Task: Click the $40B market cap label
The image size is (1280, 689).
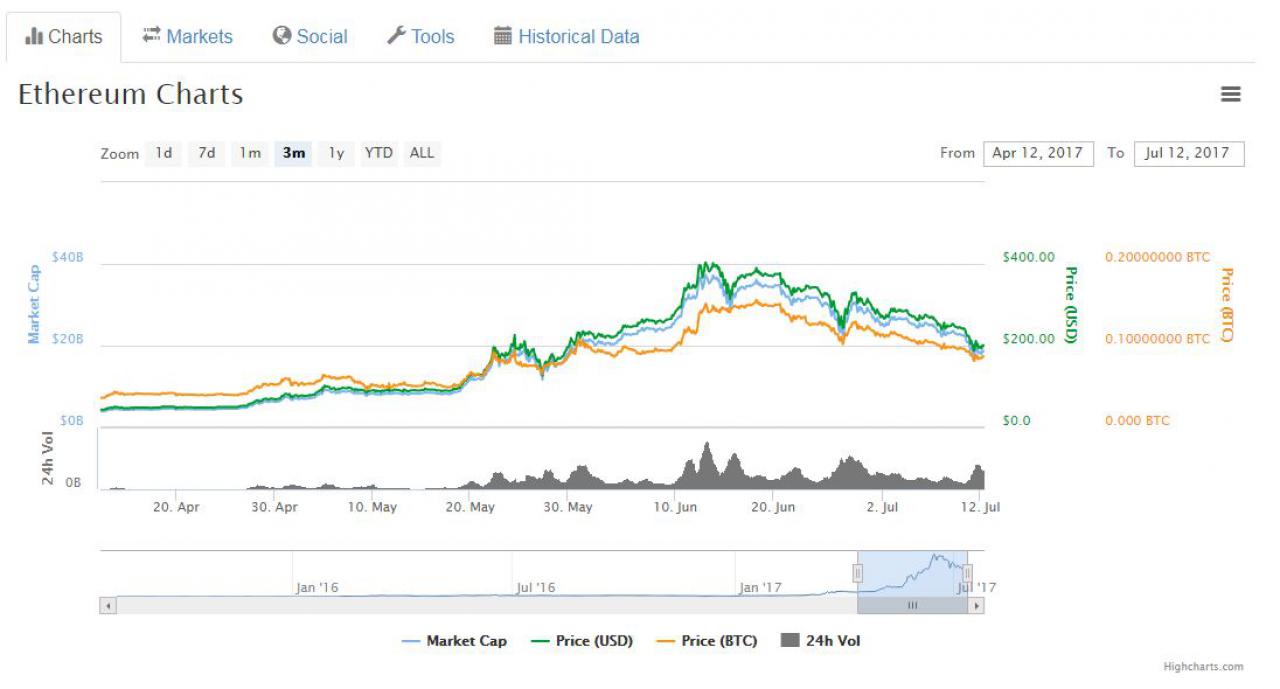Action: [68, 258]
